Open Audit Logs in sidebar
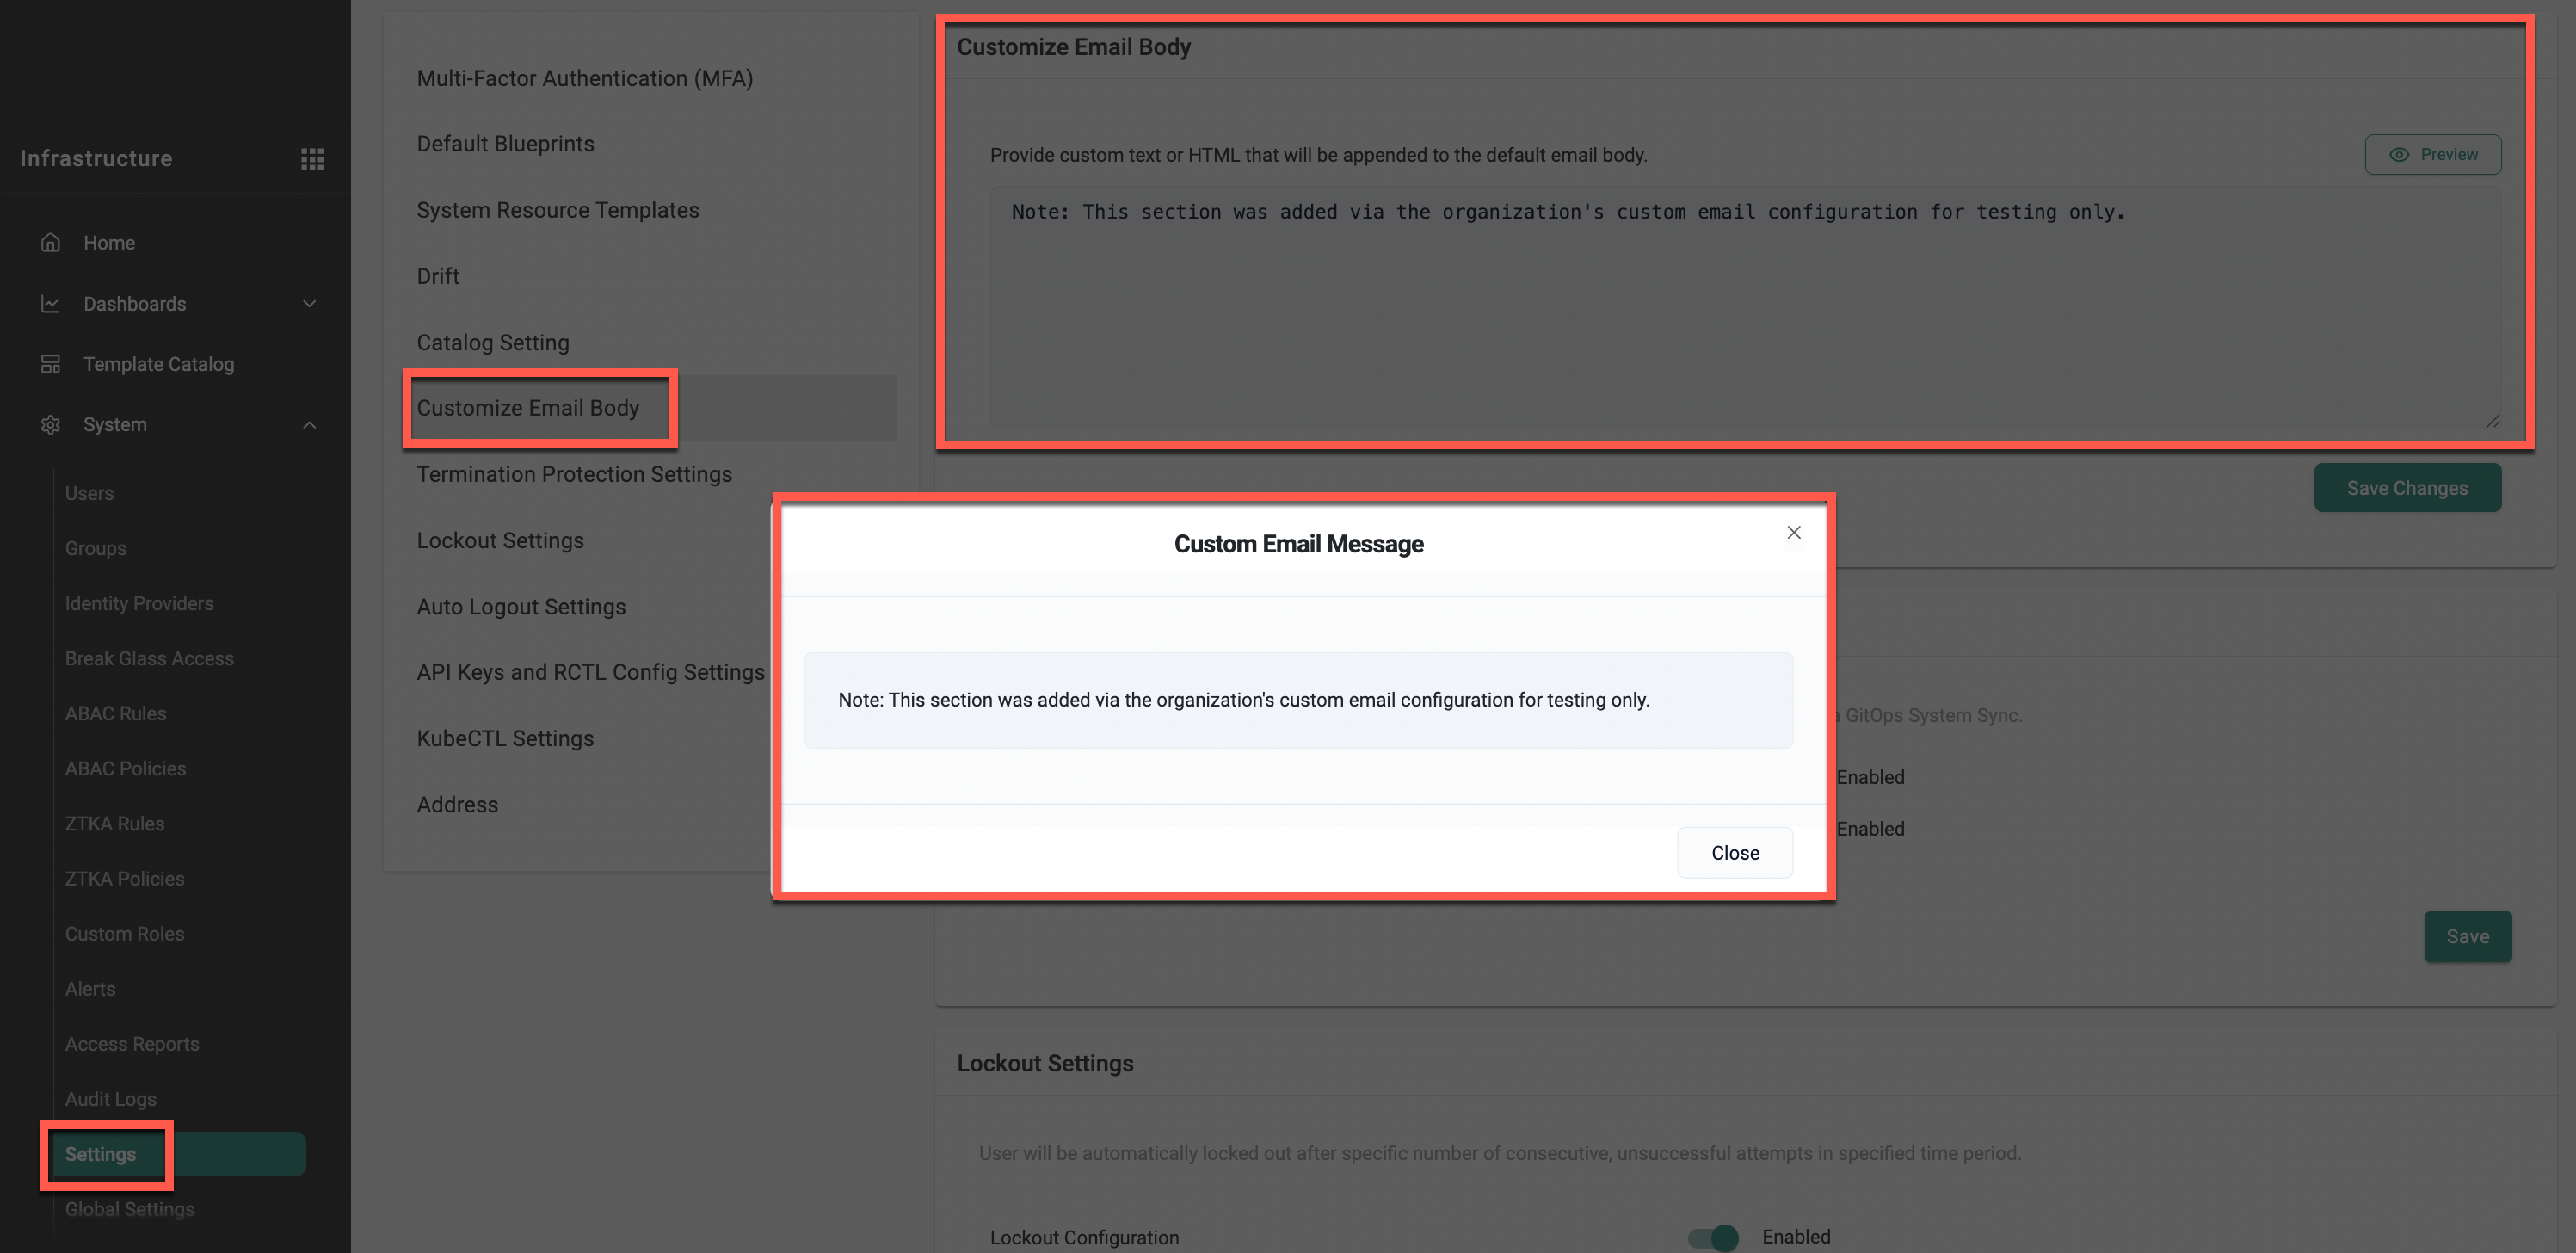This screenshot has width=2576, height=1253. click(x=110, y=1099)
